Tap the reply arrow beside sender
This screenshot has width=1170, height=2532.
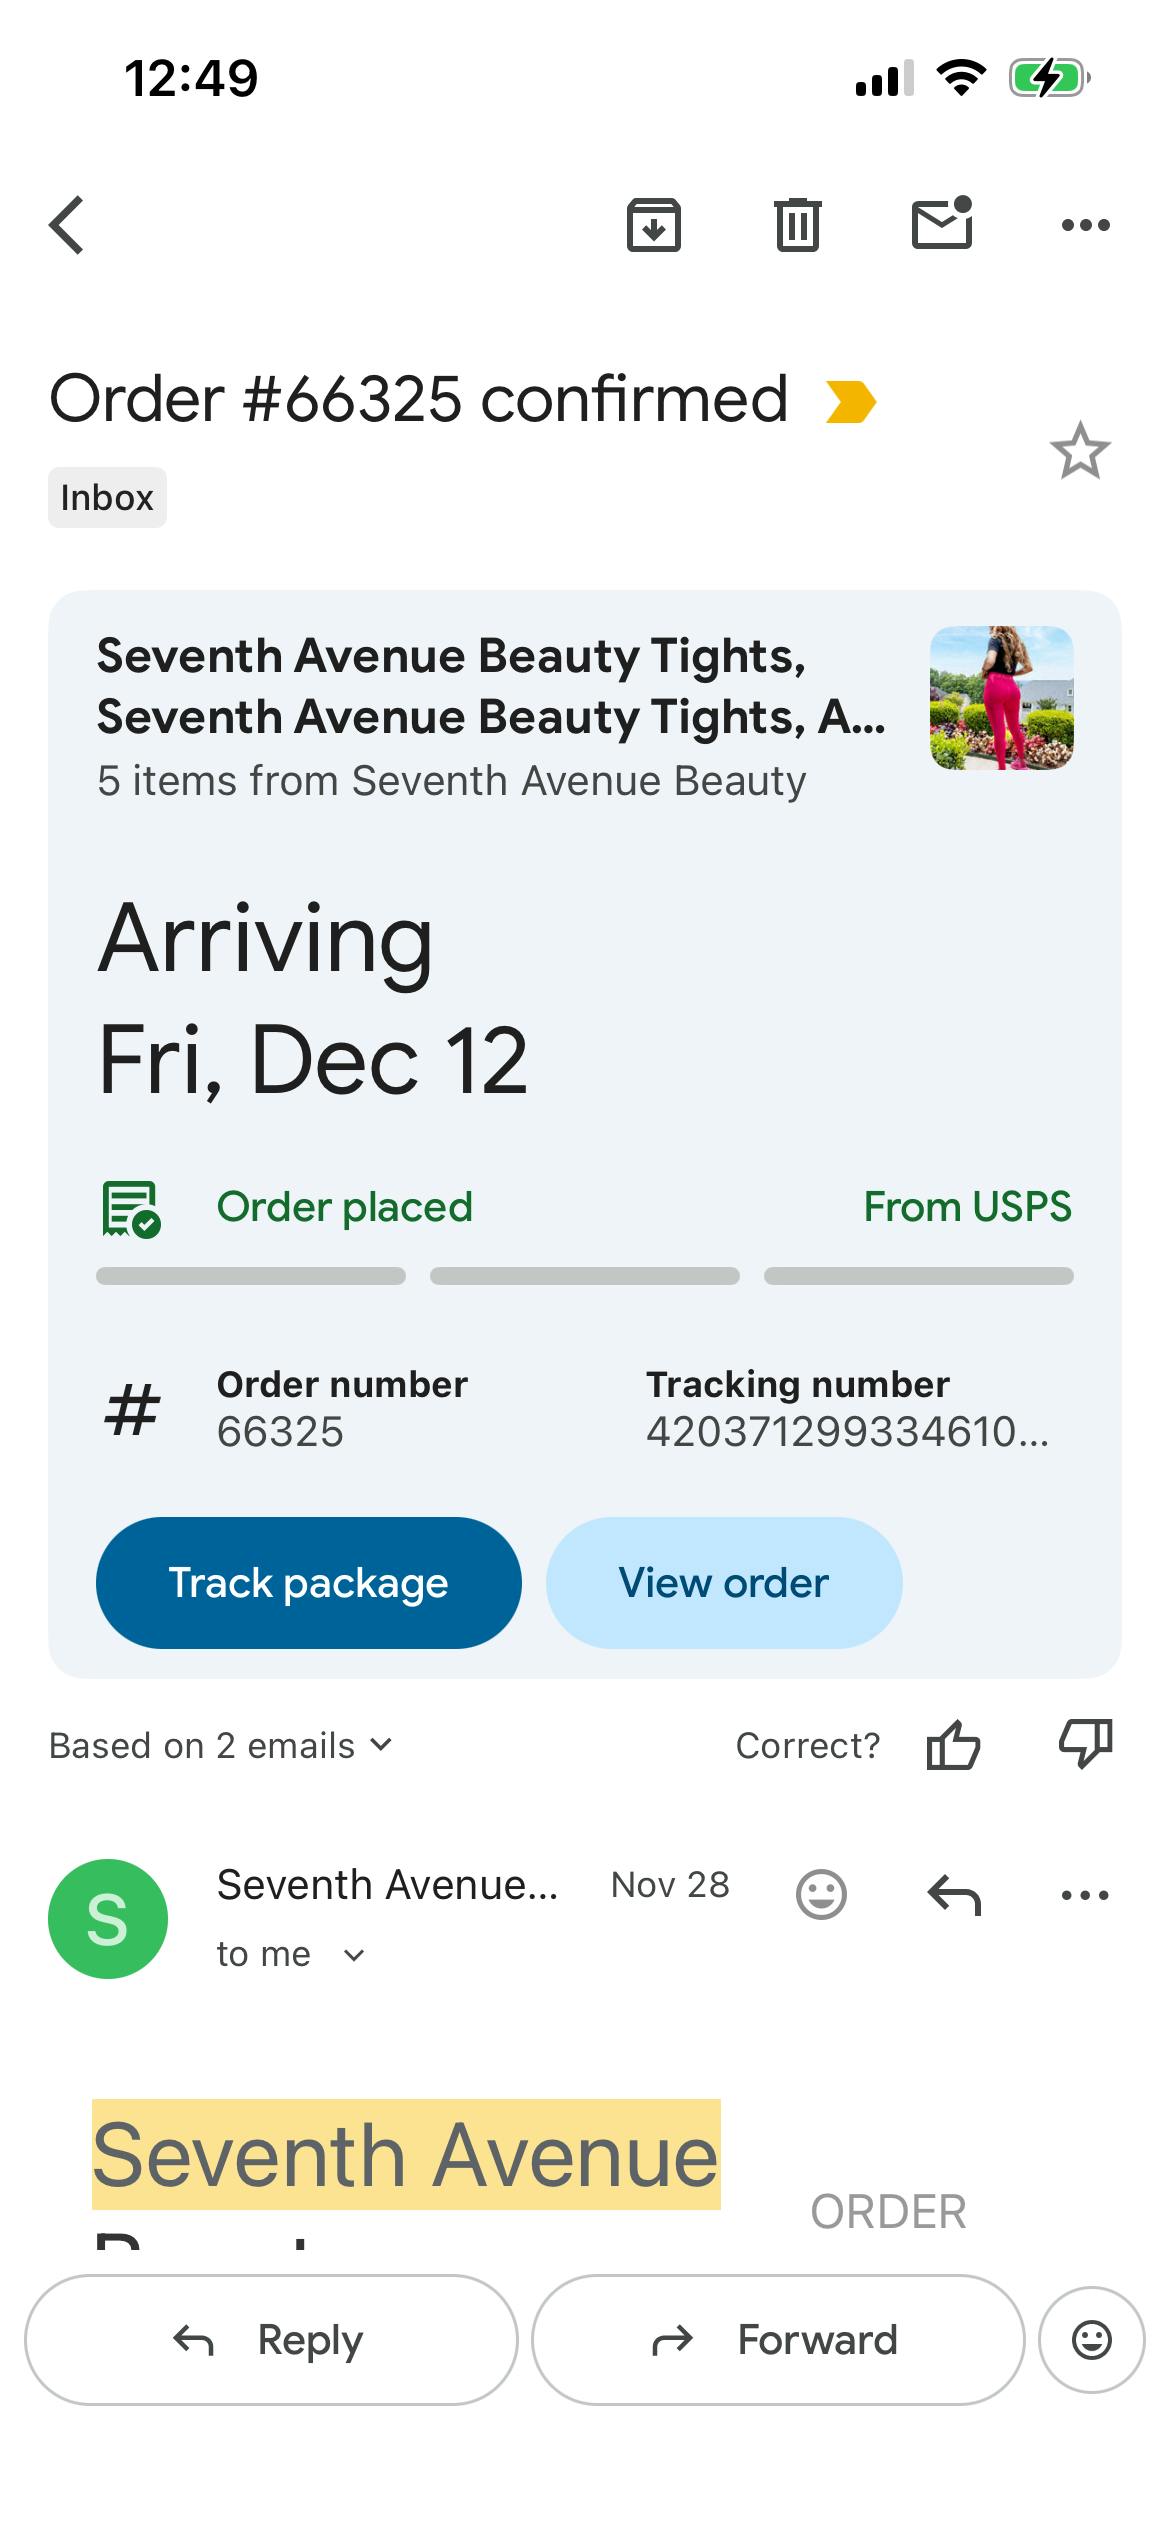pyautogui.click(x=954, y=1894)
